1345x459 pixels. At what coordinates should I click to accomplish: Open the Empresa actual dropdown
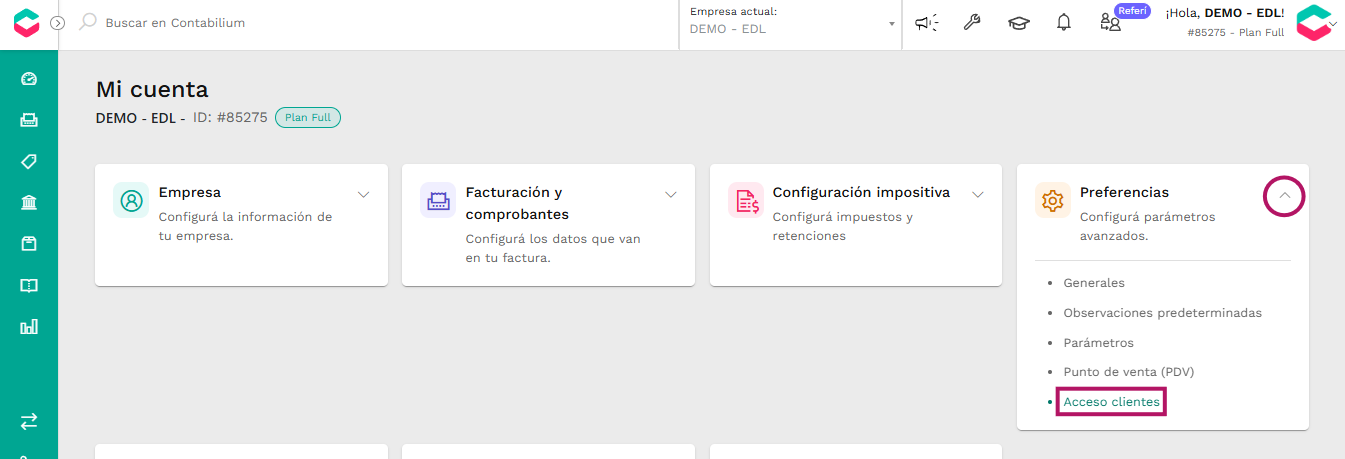click(792, 22)
